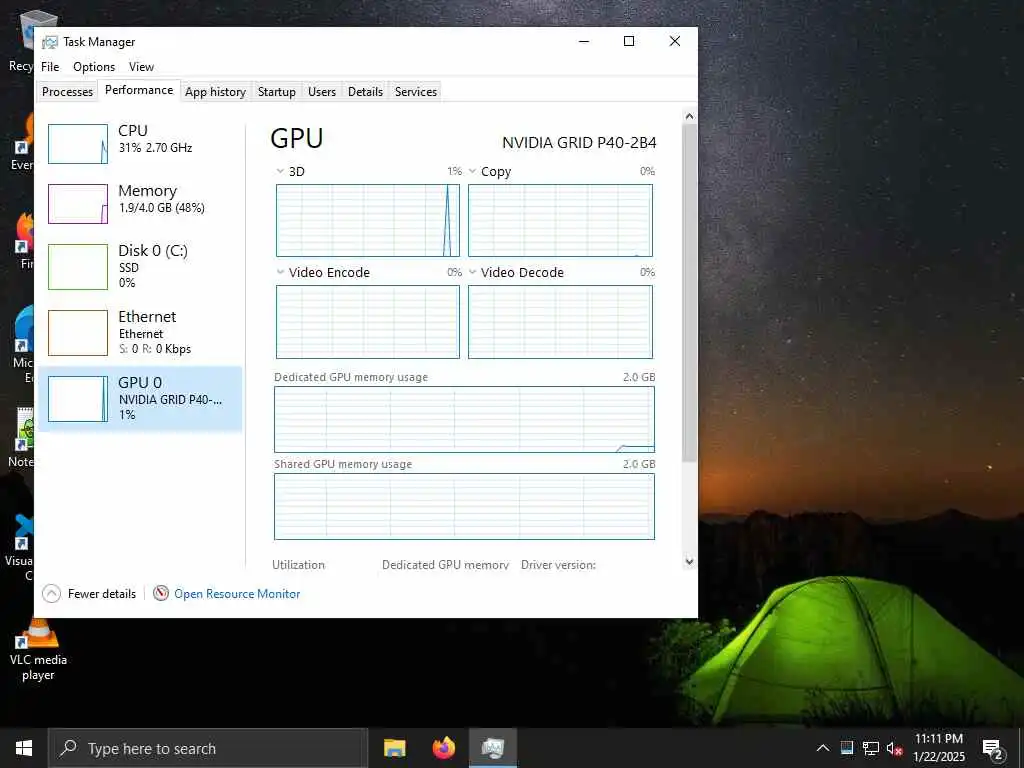Click the Video Decode graph area

click(x=560, y=322)
